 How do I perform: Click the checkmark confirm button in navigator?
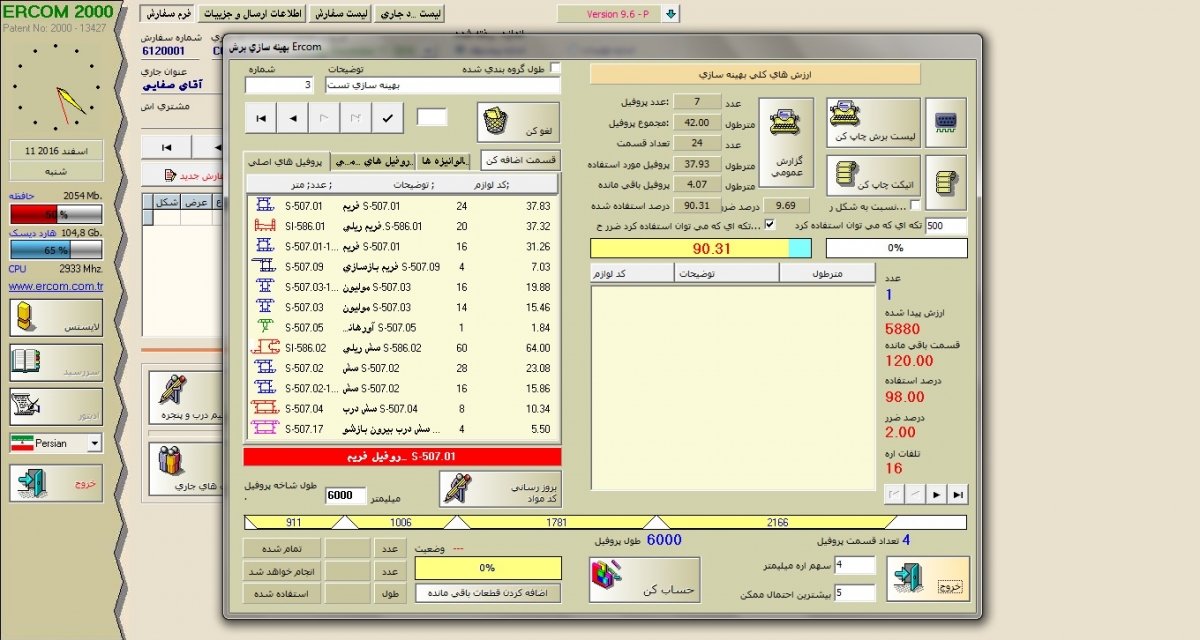(387, 118)
